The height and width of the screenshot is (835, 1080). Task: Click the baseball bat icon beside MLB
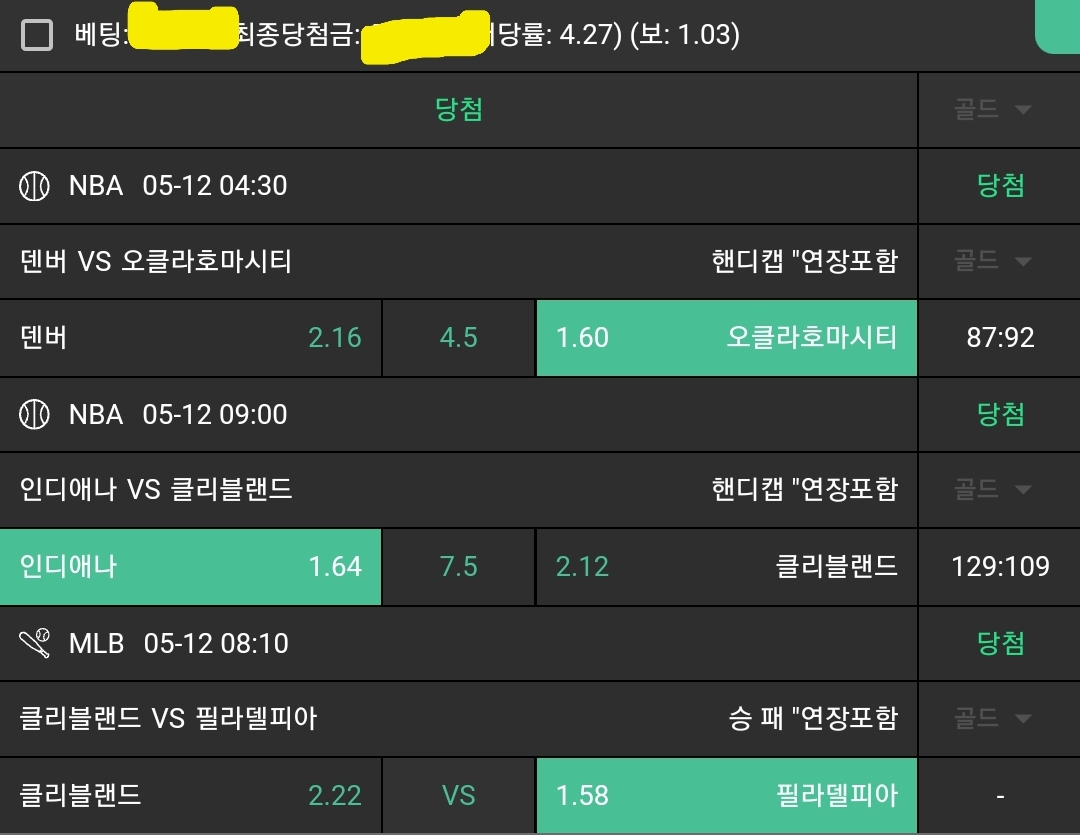tap(35, 643)
